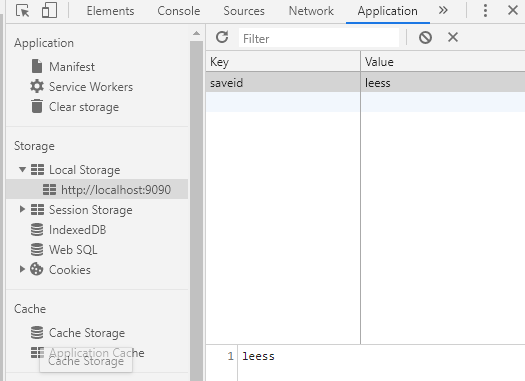Click sidebar scrollbar up arrow
The image size is (525, 381).
[x=197, y=33]
